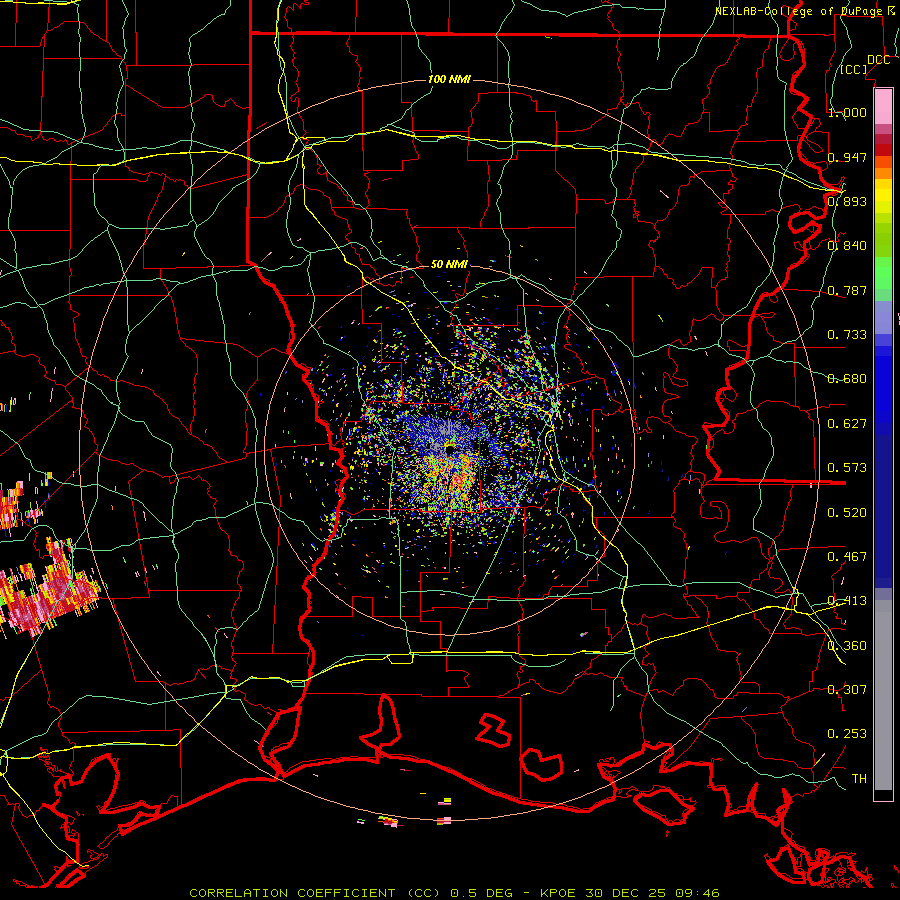Pick the lavender segment near 0.733
Viewport: 900px width, 900px height.
point(883,318)
